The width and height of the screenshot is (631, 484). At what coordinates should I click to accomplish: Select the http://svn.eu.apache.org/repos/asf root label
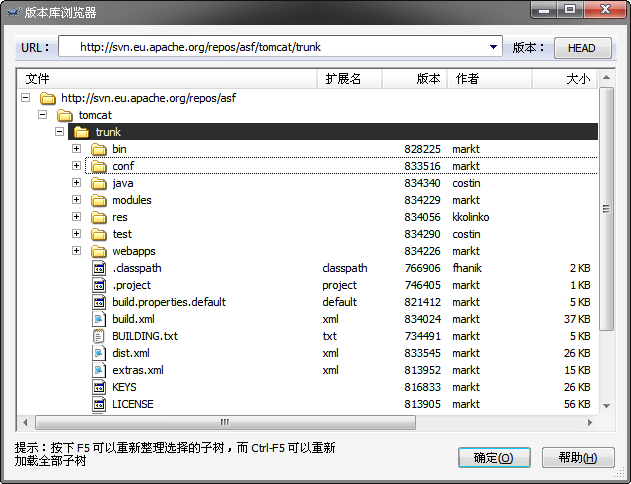coord(148,98)
